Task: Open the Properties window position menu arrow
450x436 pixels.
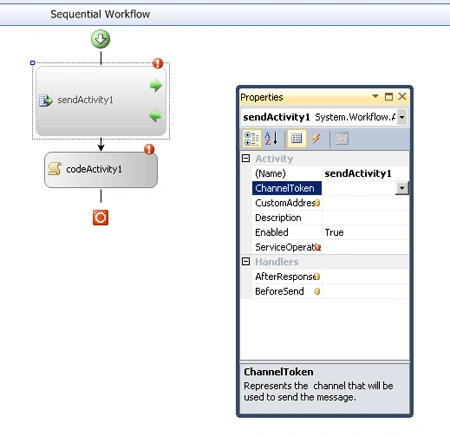Action: [x=375, y=96]
